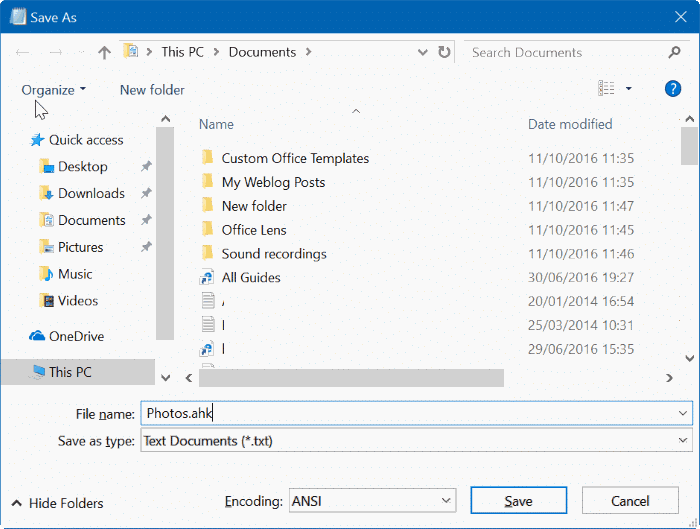Screen dimensions: 700x529
Task: Click the change view layout icon
Action: point(606,88)
